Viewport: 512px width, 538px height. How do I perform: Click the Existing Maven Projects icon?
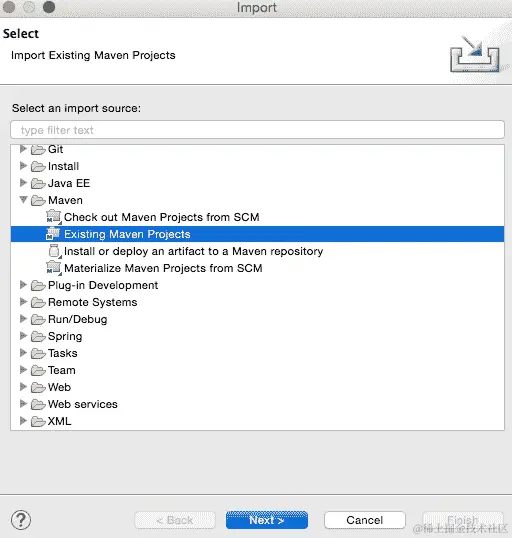click(54, 234)
